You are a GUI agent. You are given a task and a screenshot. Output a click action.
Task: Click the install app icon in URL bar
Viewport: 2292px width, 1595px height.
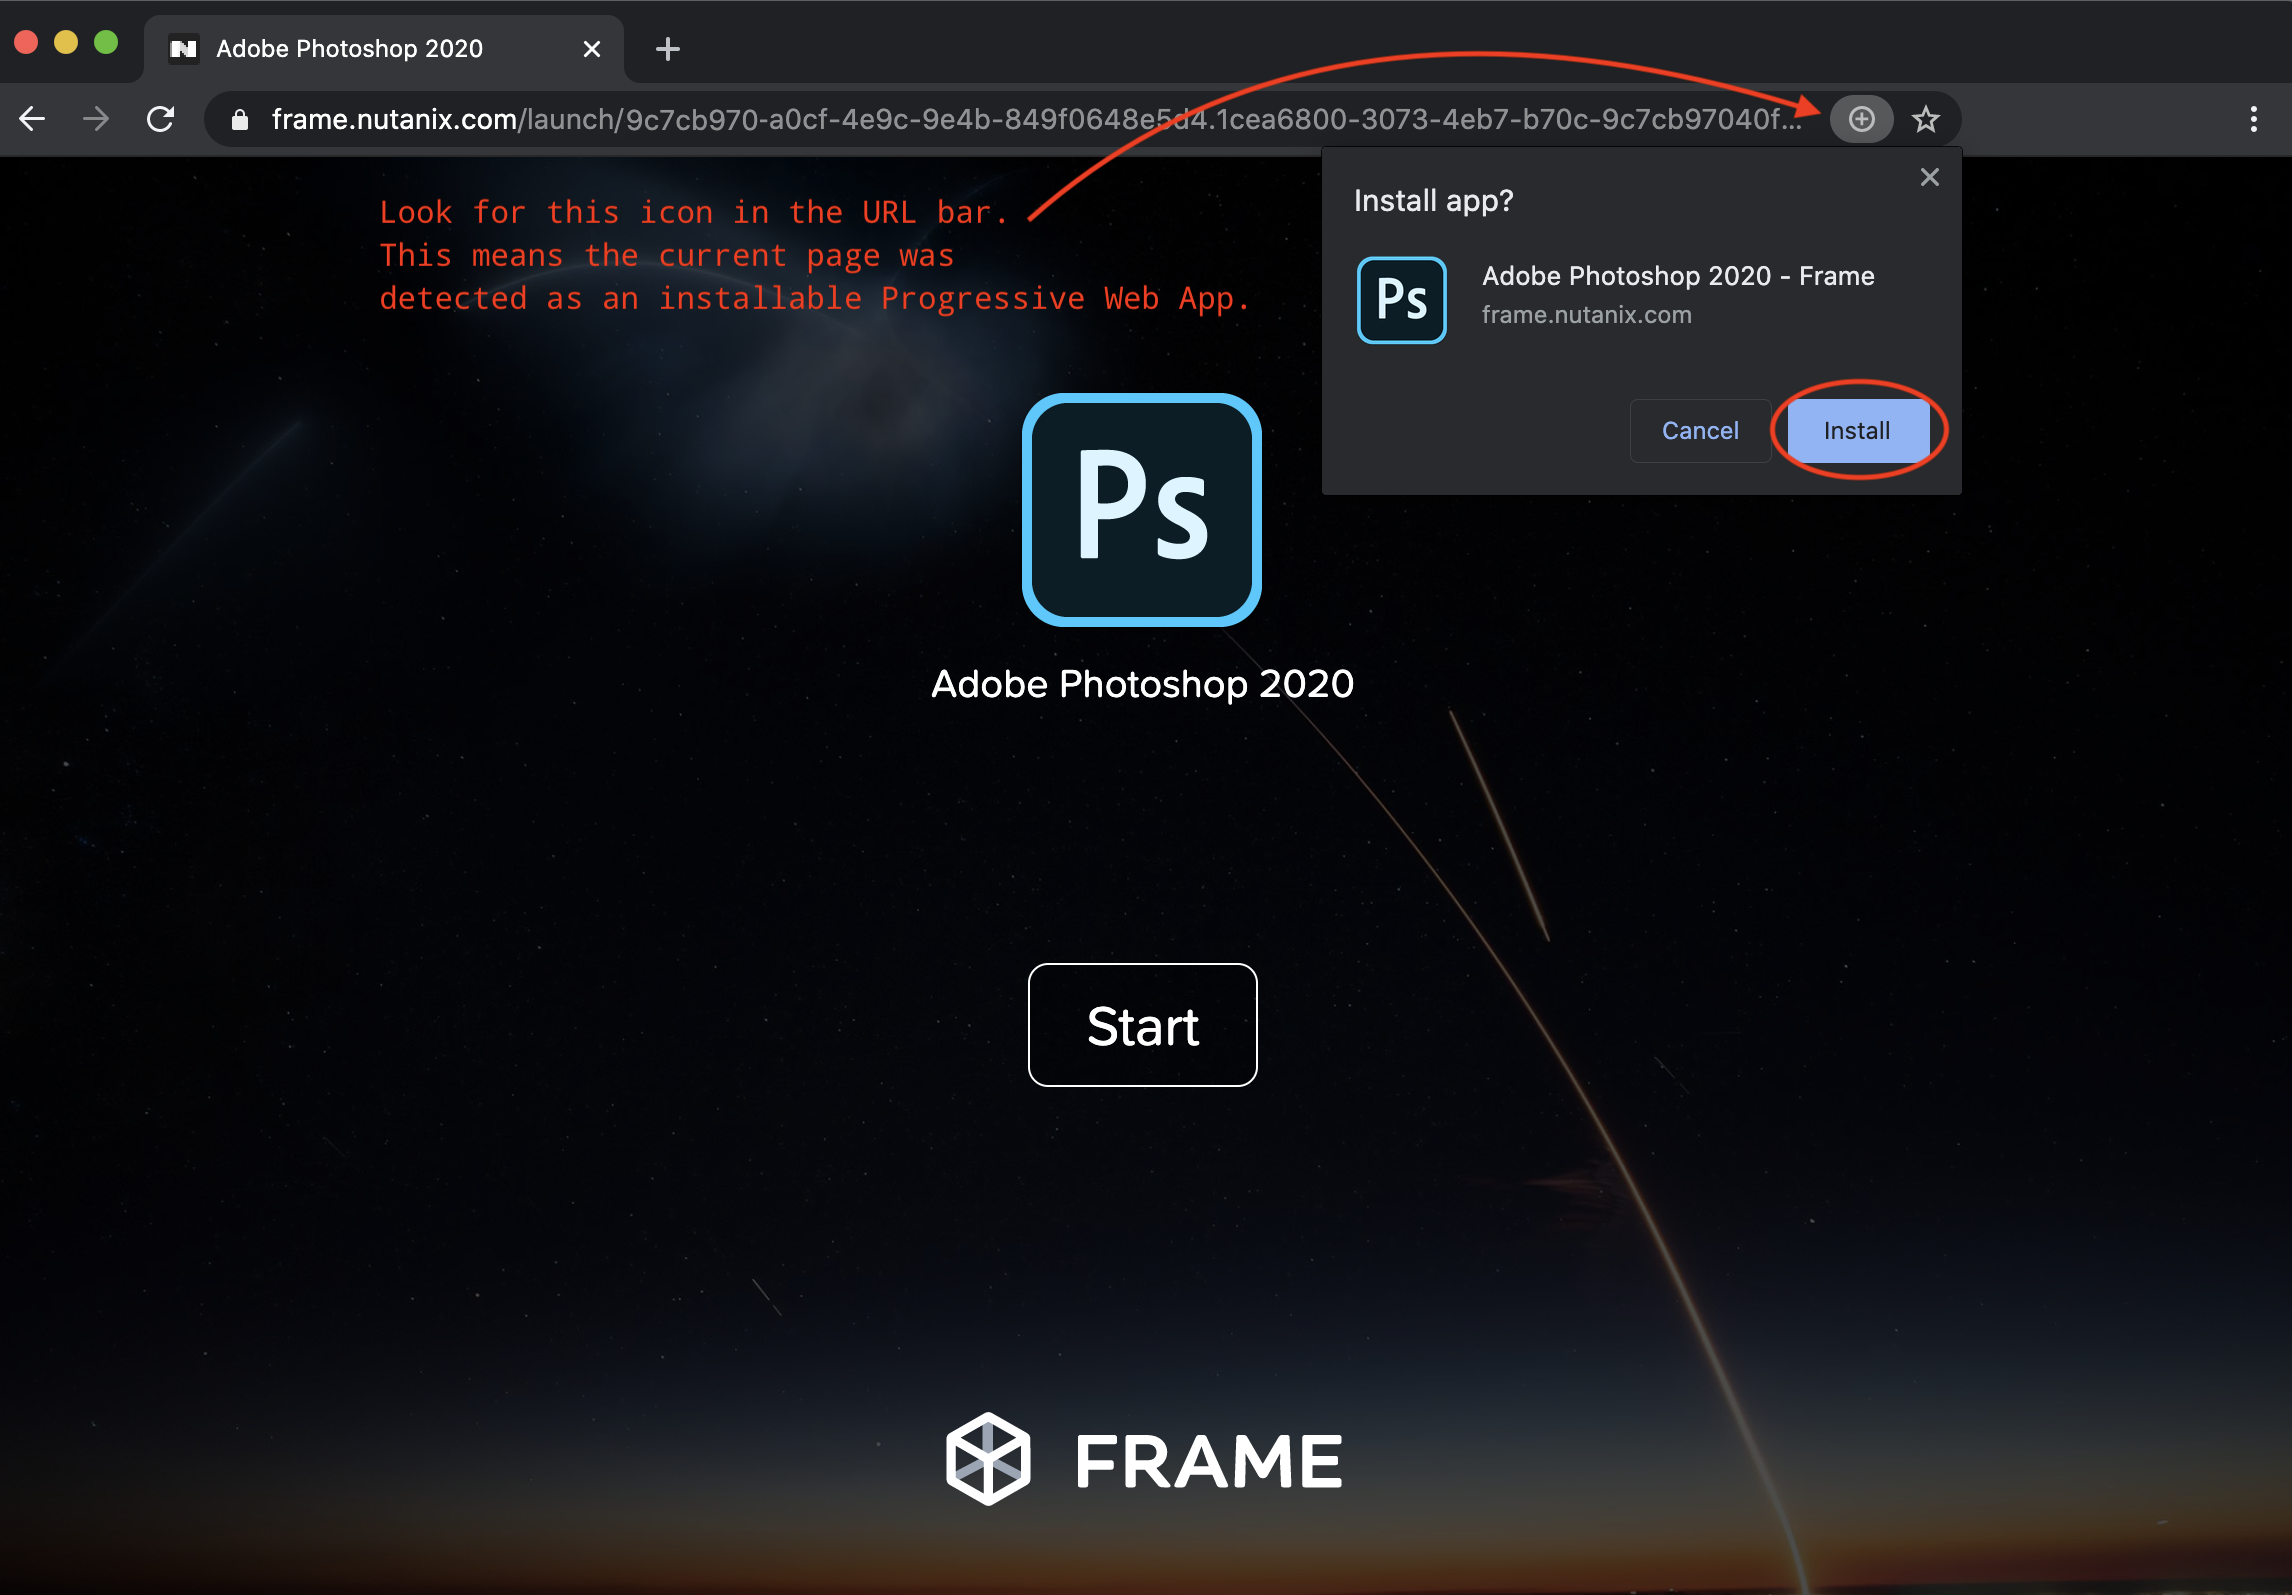[1861, 119]
